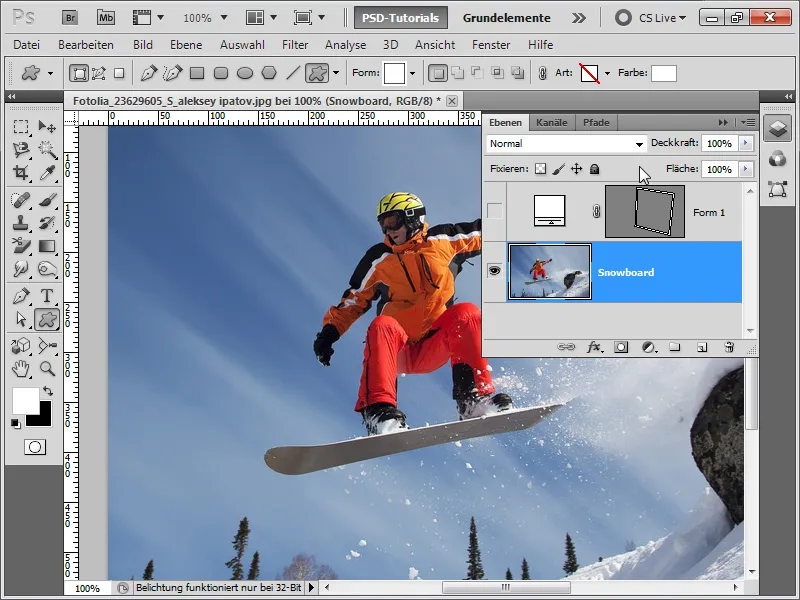Open the Datei menu

(x=27, y=45)
